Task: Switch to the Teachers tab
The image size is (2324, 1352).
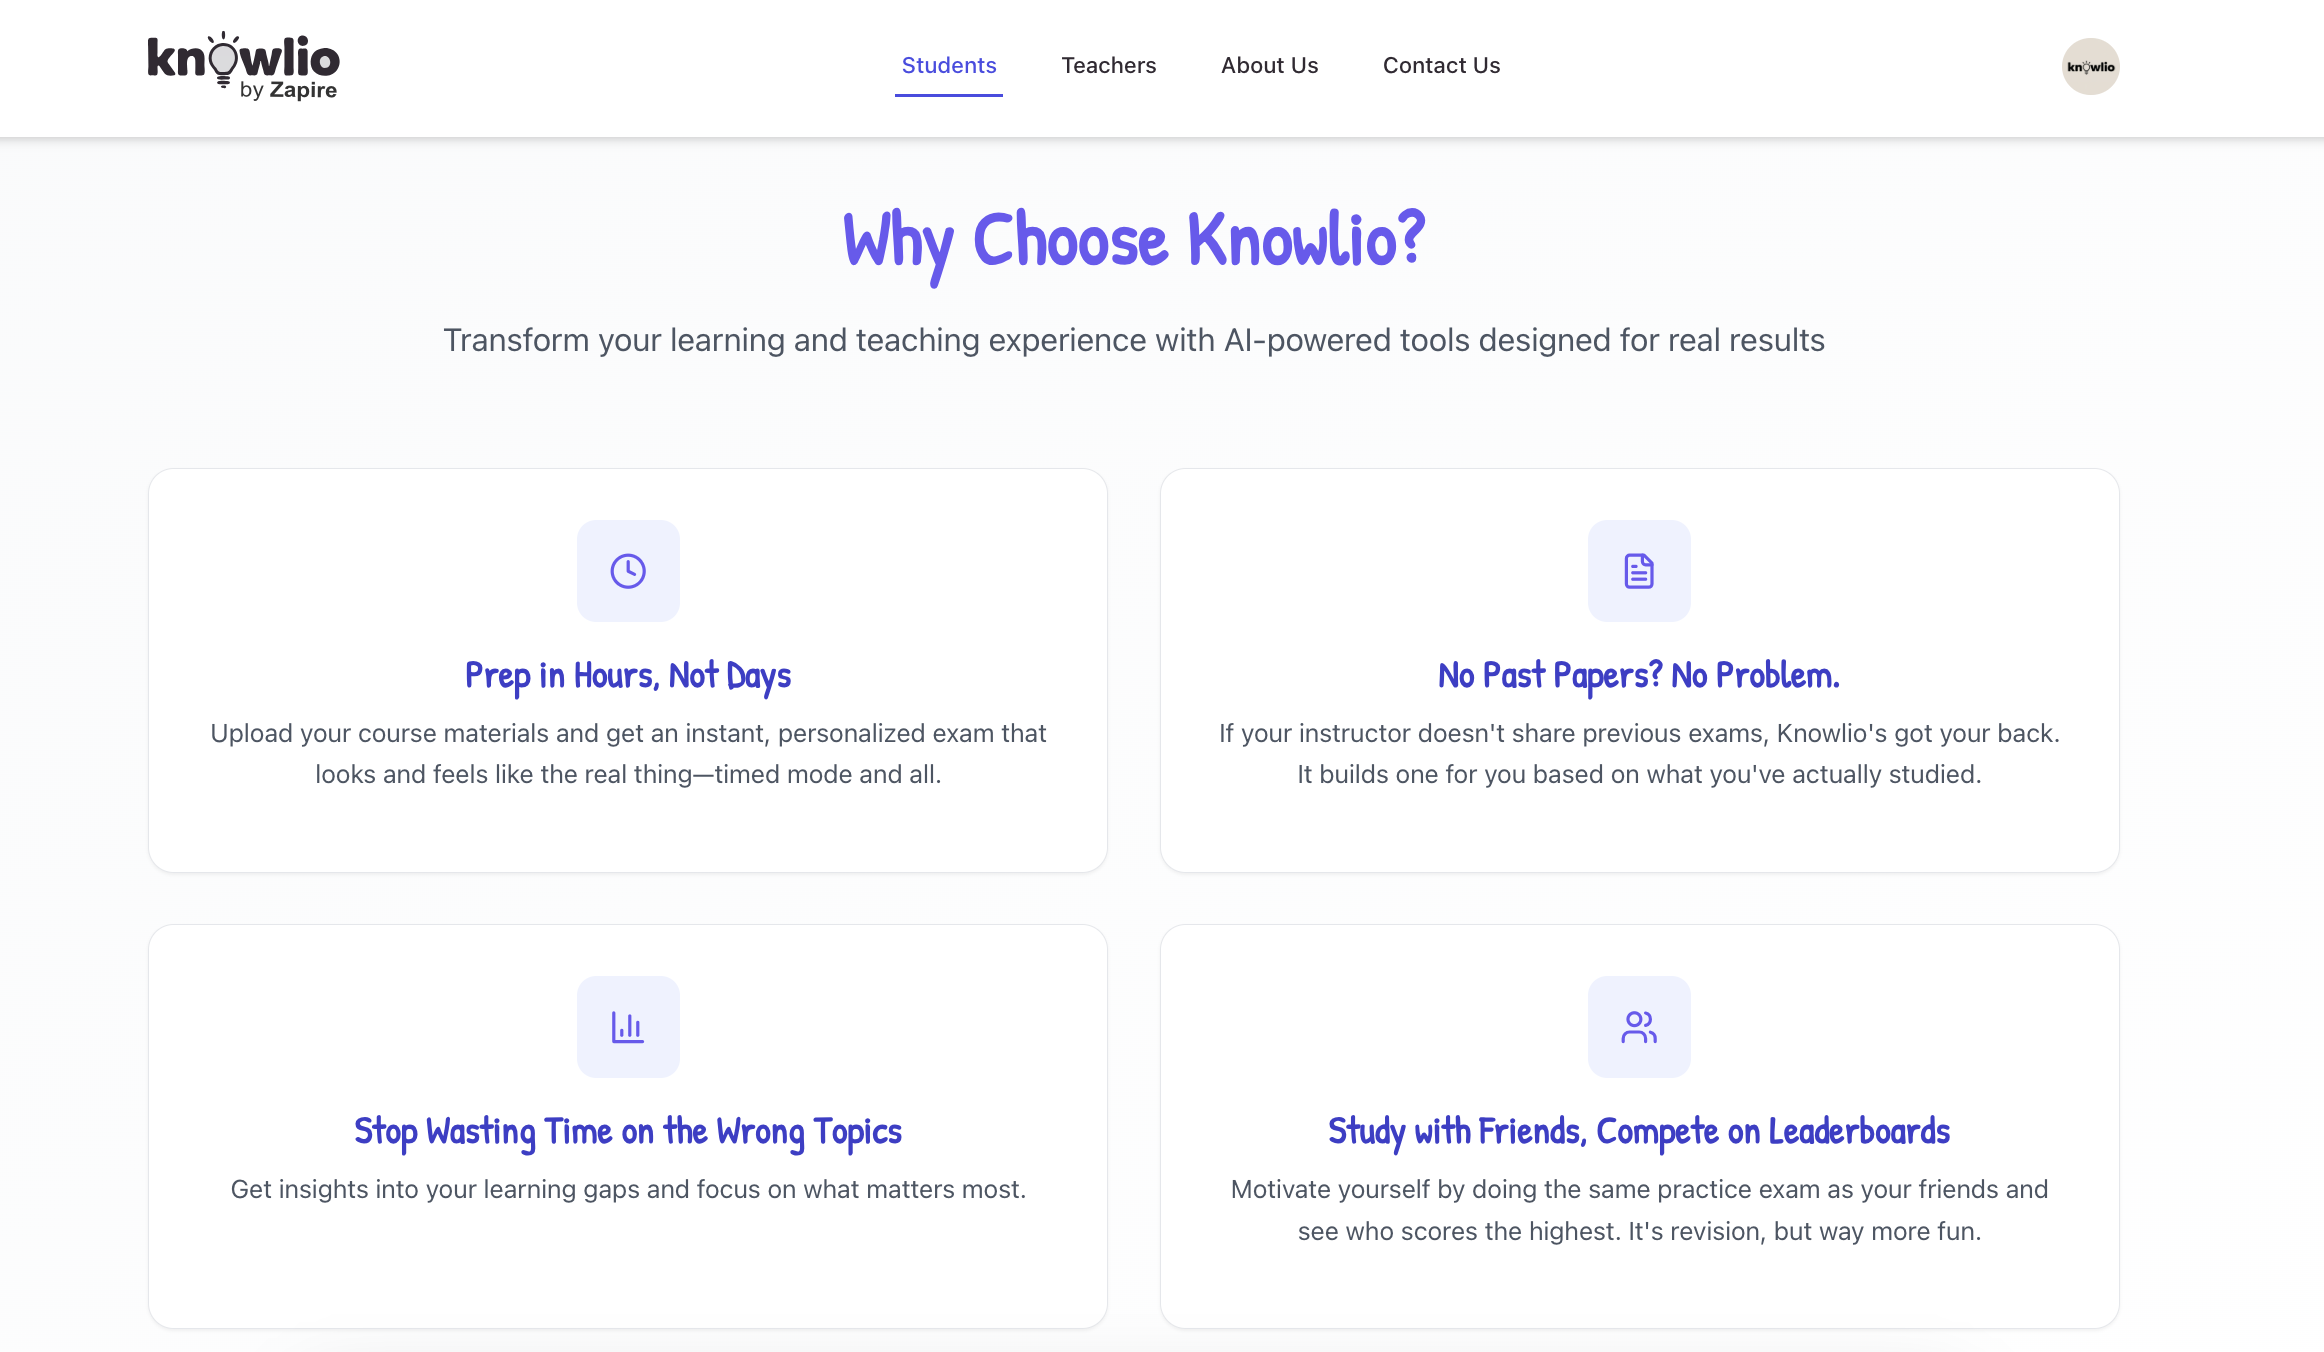Action: tap(1108, 65)
